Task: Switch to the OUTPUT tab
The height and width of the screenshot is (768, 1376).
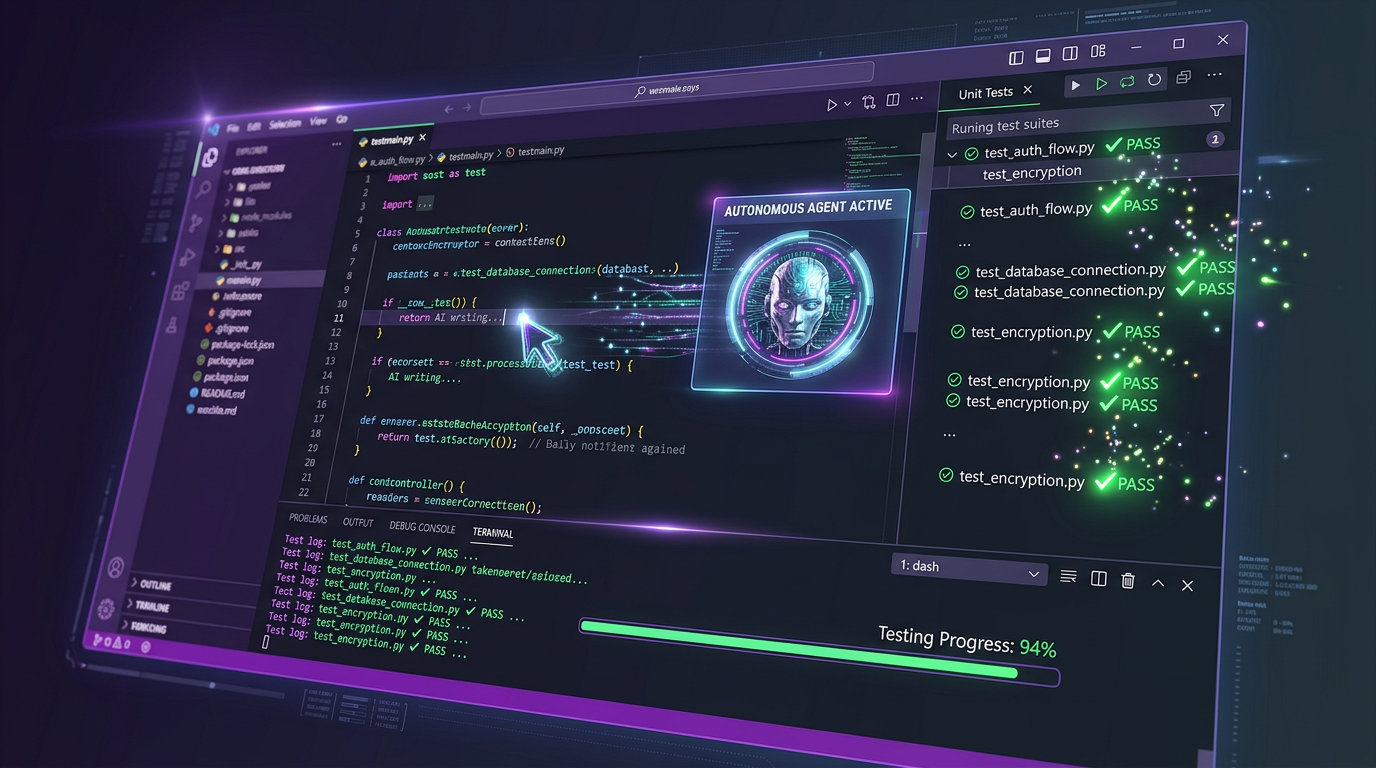Action: pos(358,522)
